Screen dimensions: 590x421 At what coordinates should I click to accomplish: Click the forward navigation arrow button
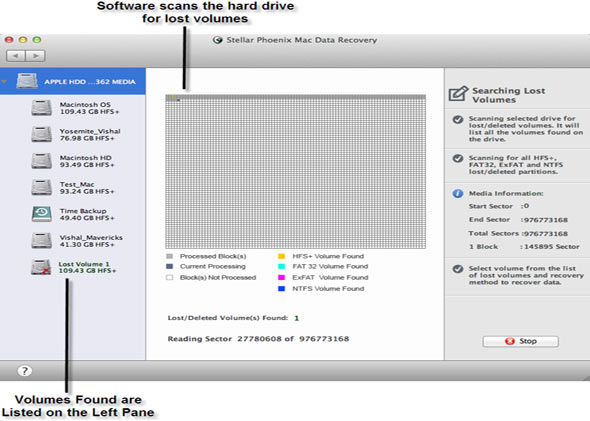[x=35, y=56]
